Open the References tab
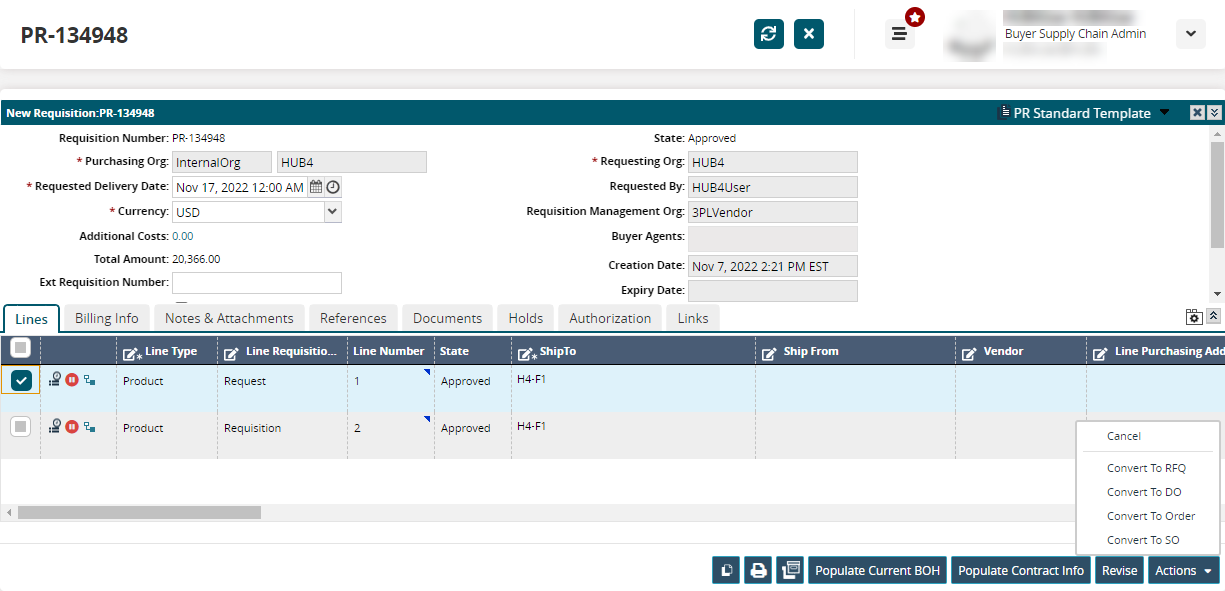 pyautogui.click(x=353, y=318)
